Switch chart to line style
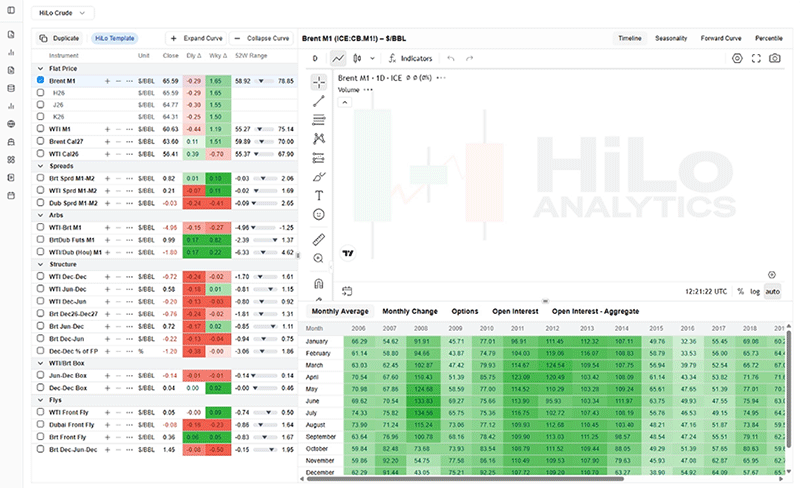The height and width of the screenshot is (488, 800). [338, 58]
